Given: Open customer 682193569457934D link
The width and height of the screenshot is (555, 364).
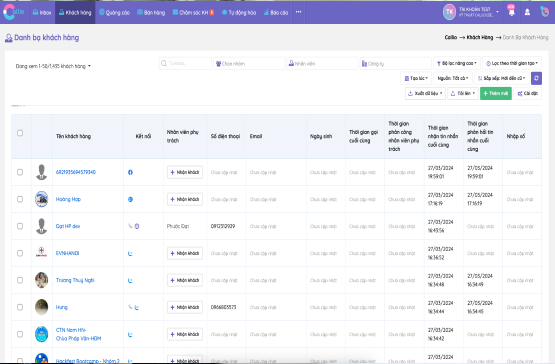Looking at the screenshot, I should click(x=76, y=172).
